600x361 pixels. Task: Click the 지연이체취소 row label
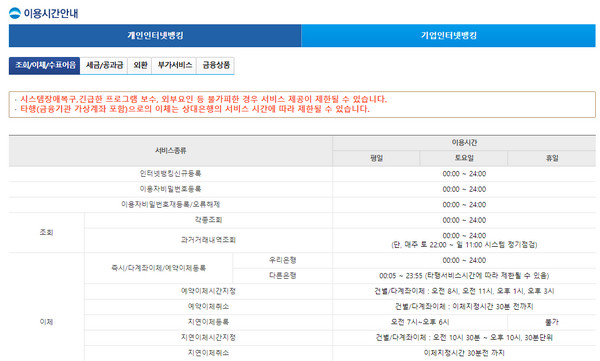[x=208, y=353]
